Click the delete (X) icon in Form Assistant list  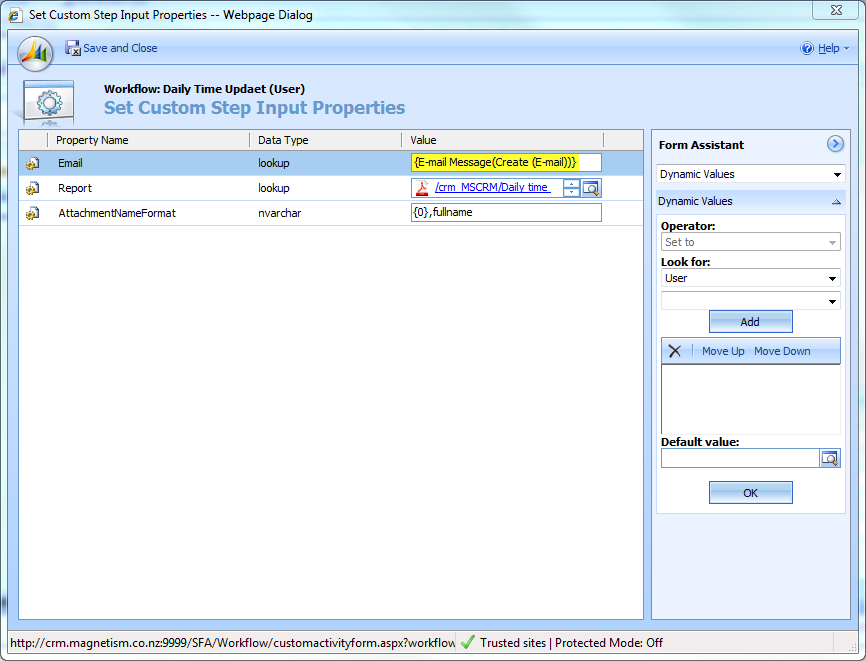click(x=674, y=351)
